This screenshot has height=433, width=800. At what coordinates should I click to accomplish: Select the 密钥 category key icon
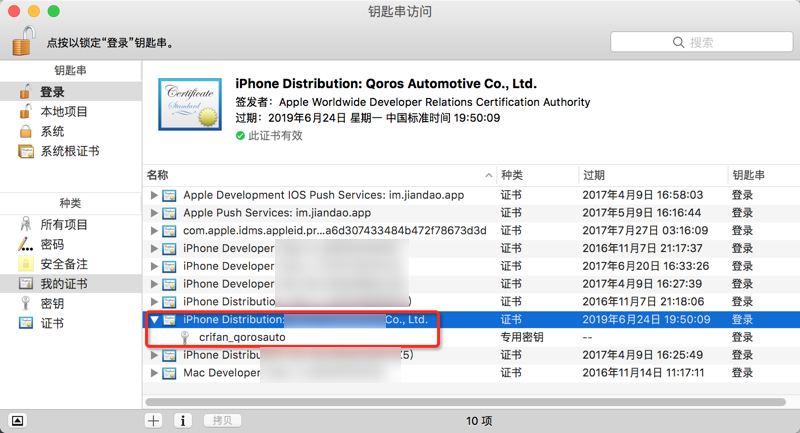26,303
